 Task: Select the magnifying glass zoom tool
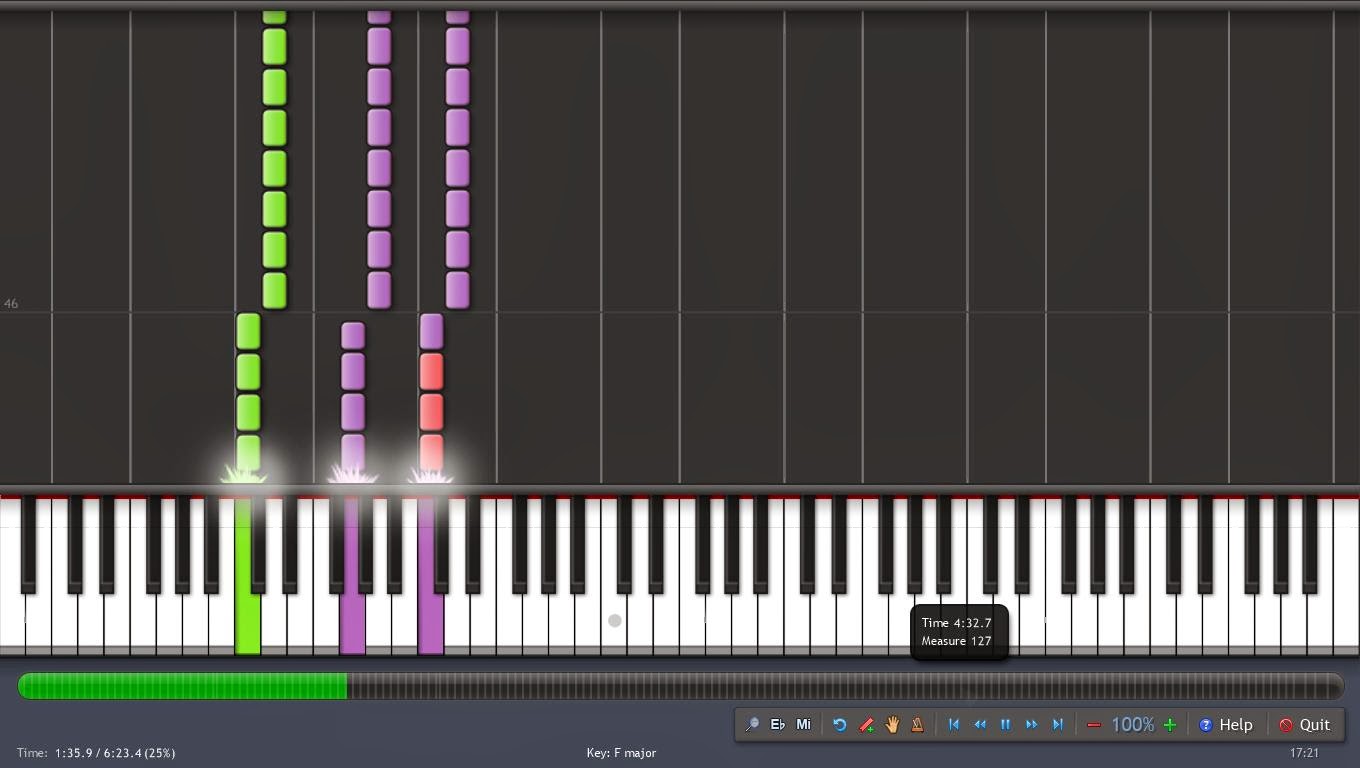[752, 724]
